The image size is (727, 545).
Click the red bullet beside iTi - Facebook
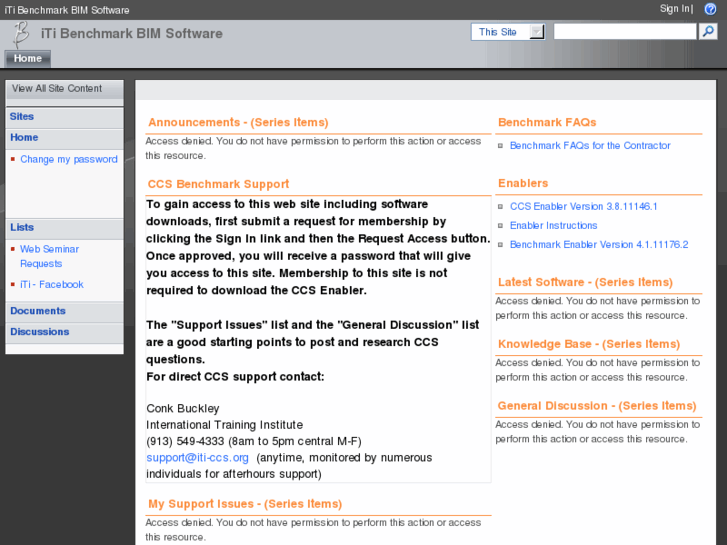click(x=13, y=284)
